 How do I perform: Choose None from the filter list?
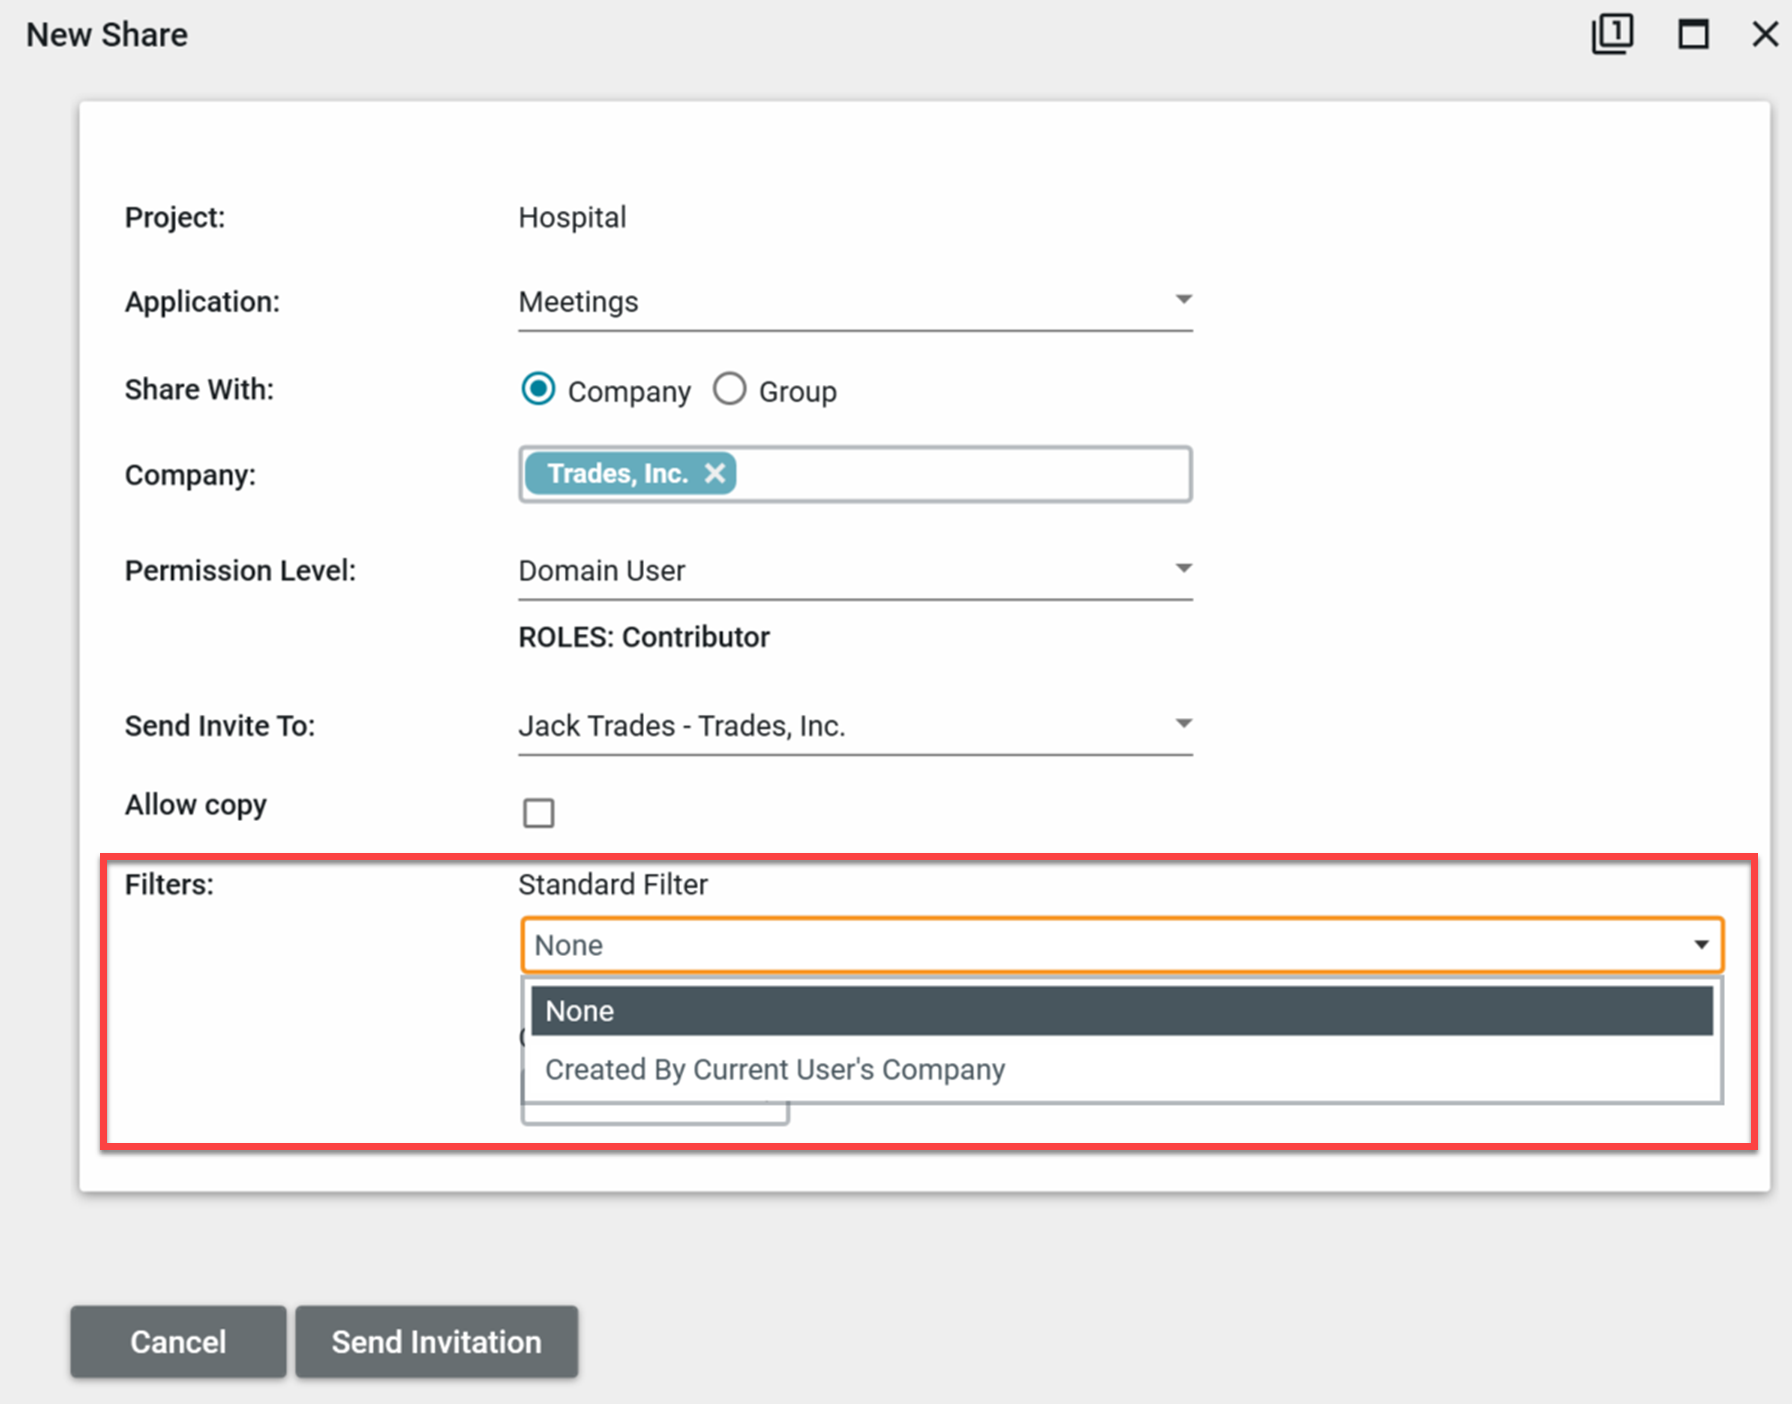1120,1011
